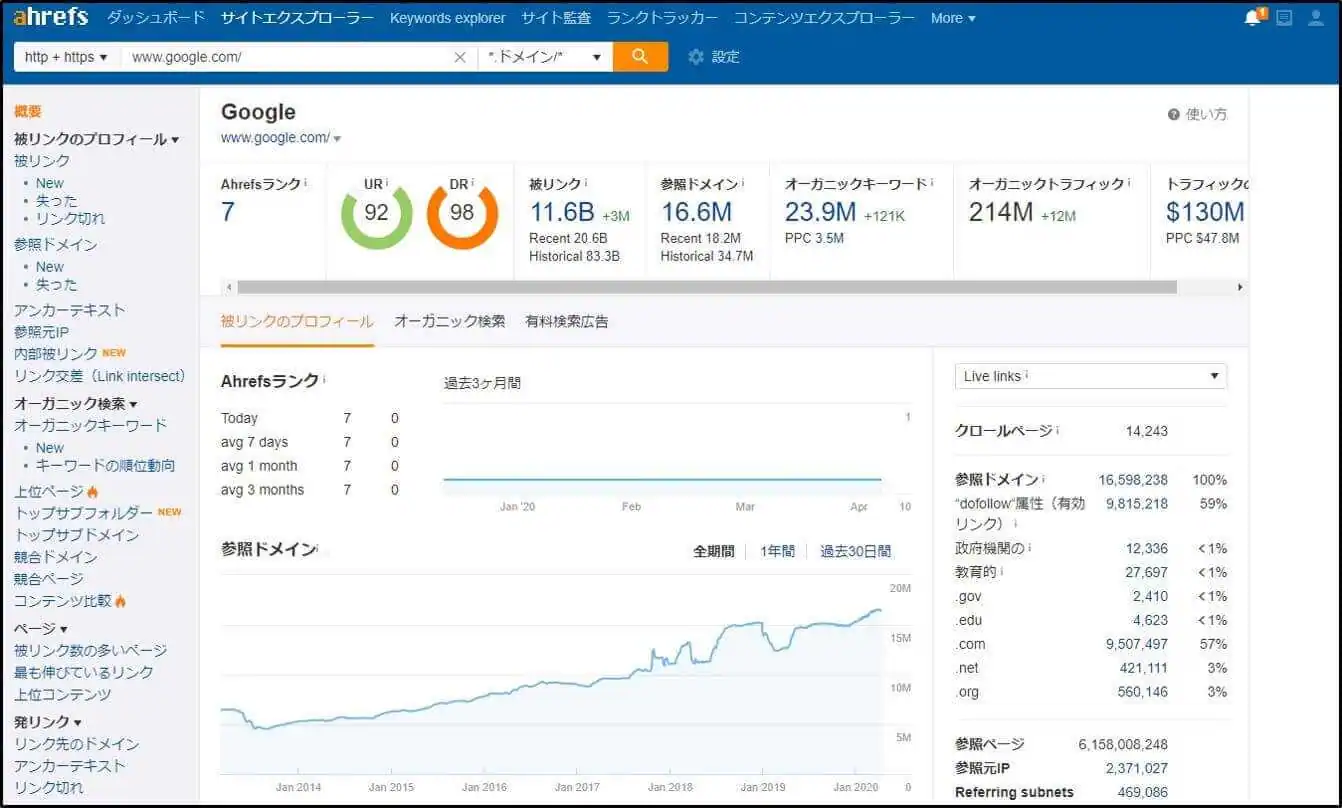The height and width of the screenshot is (808, 1342).
Task: Click the 23.9M organic keywords value
Action: pyautogui.click(x=820, y=212)
